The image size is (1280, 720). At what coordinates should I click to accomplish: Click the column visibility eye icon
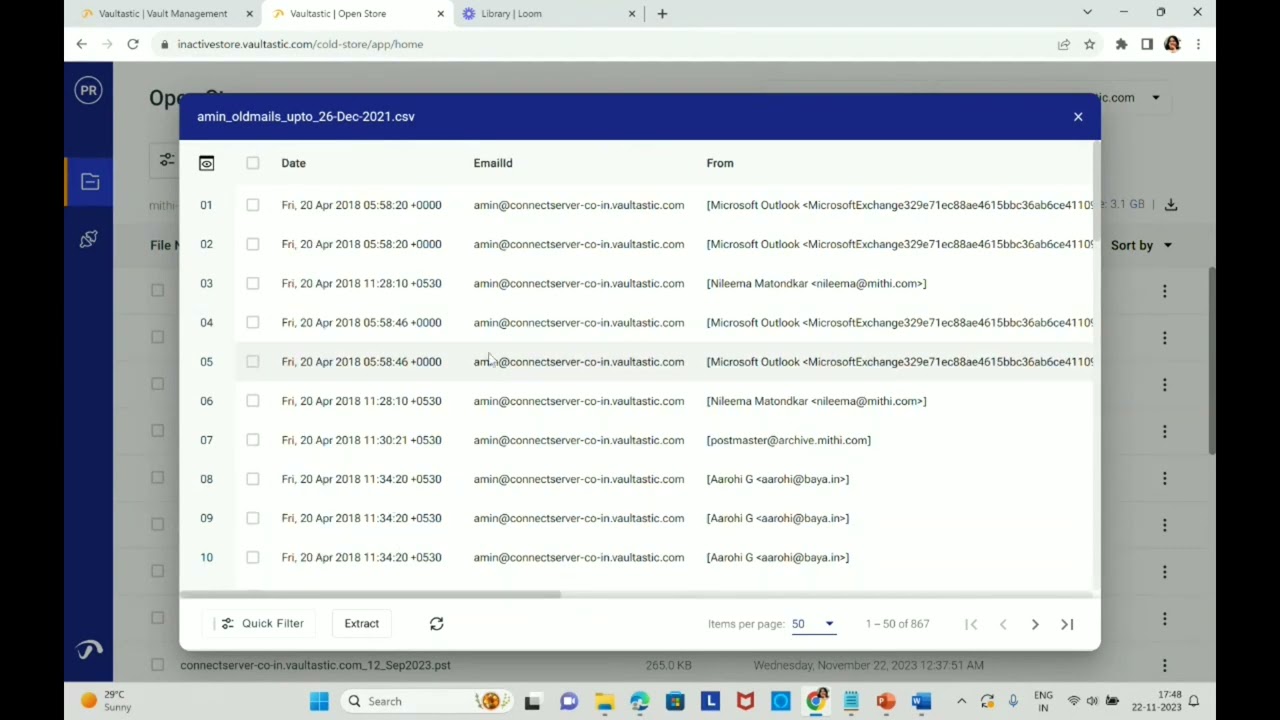[x=206, y=163]
